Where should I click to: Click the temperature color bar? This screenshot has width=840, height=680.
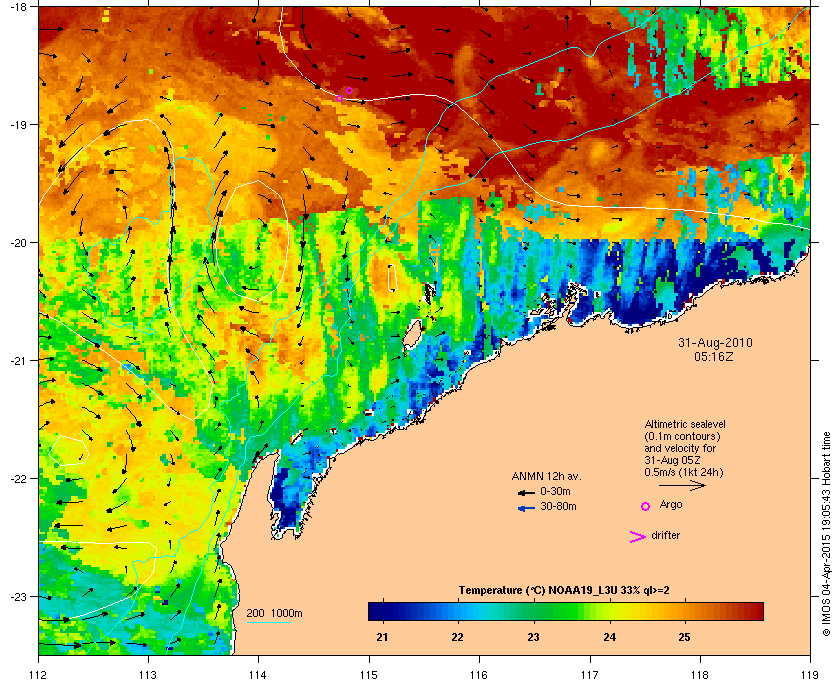pos(566,611)
